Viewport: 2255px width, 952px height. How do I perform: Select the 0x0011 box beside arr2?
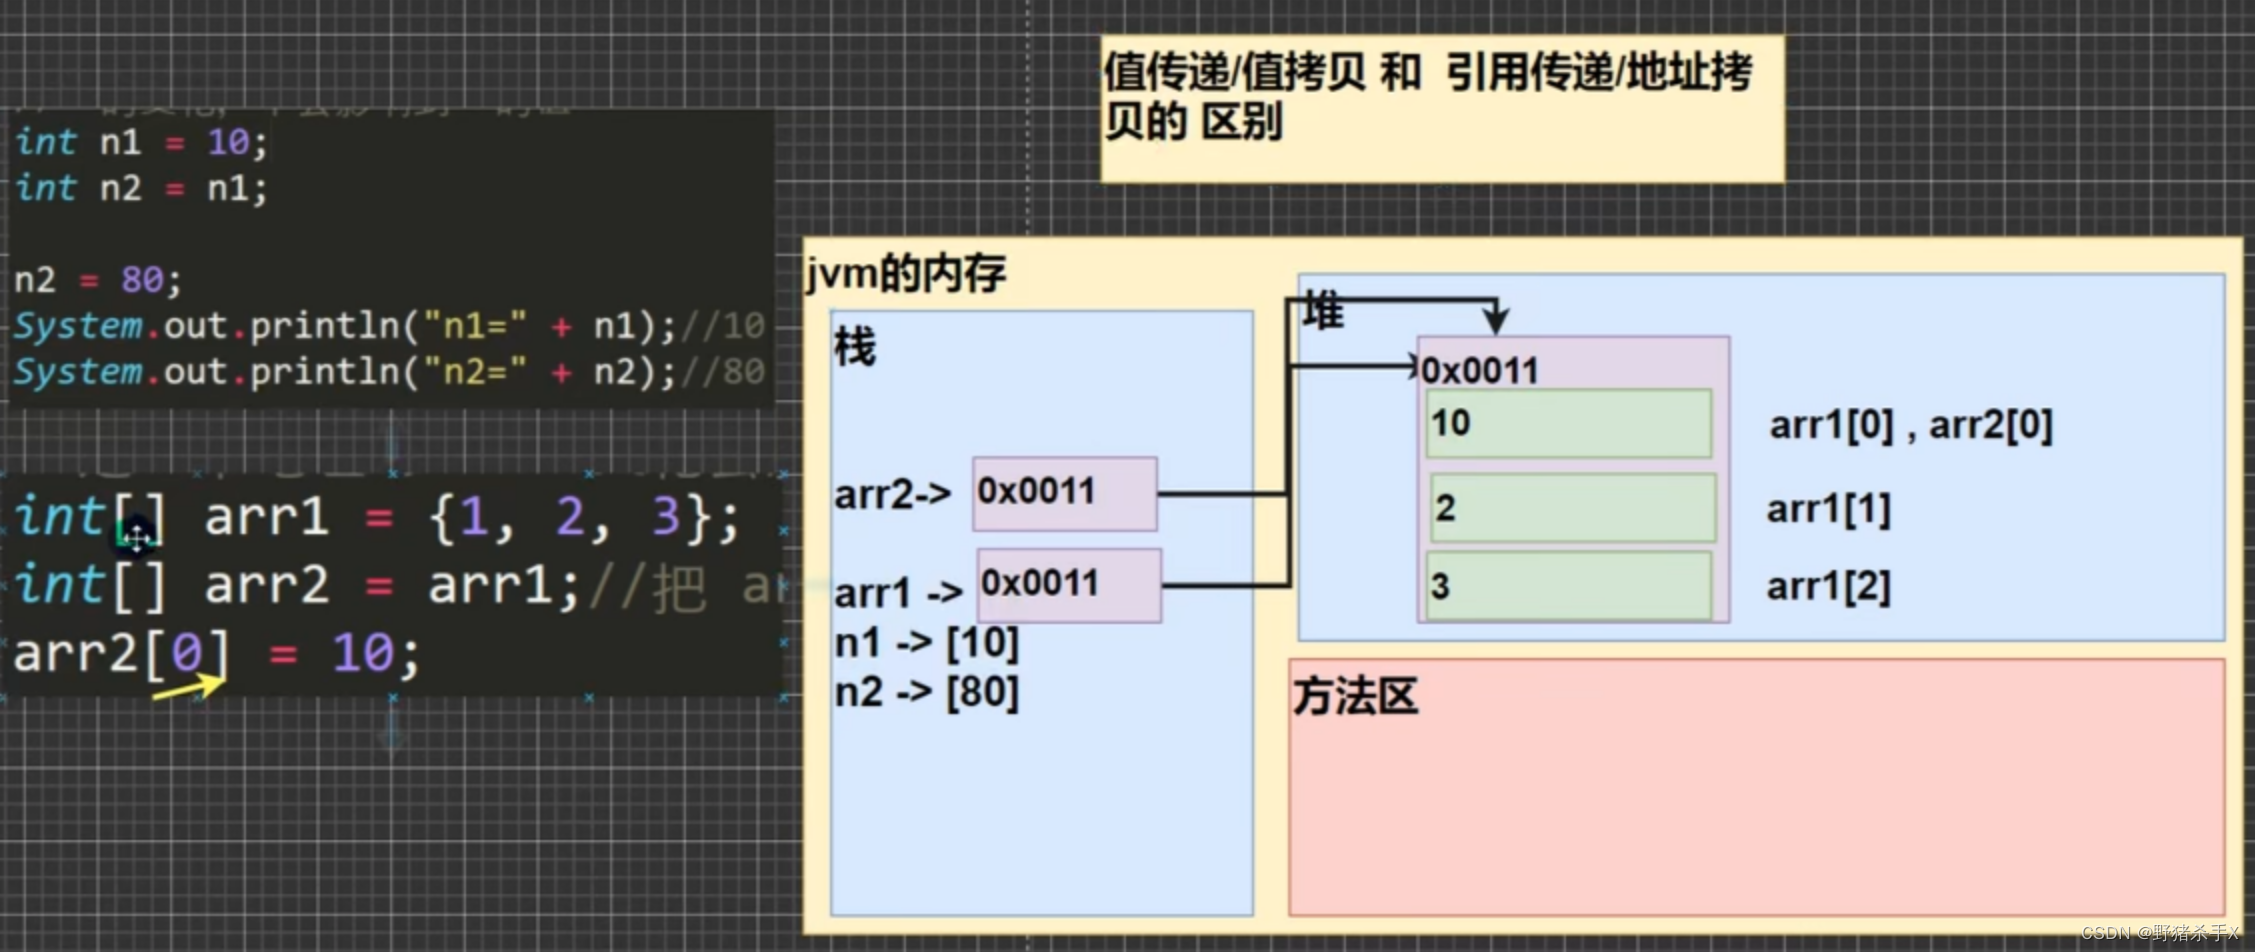coord(1065,494)
